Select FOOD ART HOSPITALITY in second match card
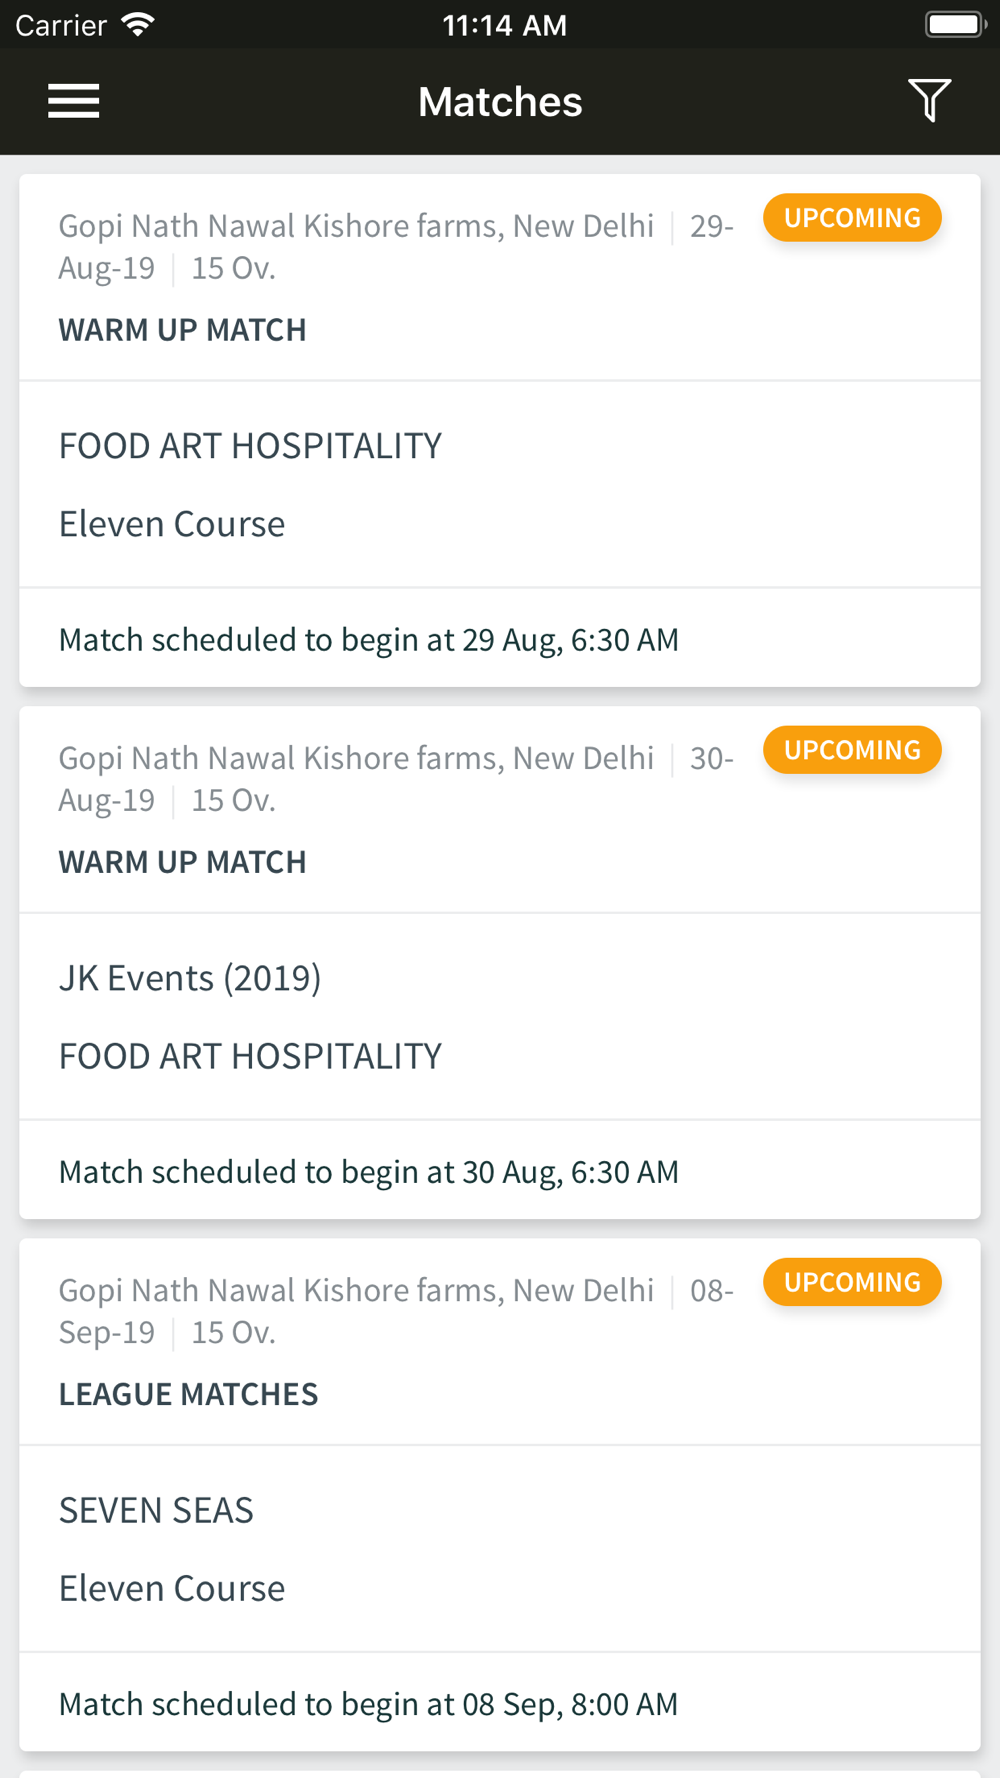Screen dimensions: 1000x1778 coord(250,1056)
